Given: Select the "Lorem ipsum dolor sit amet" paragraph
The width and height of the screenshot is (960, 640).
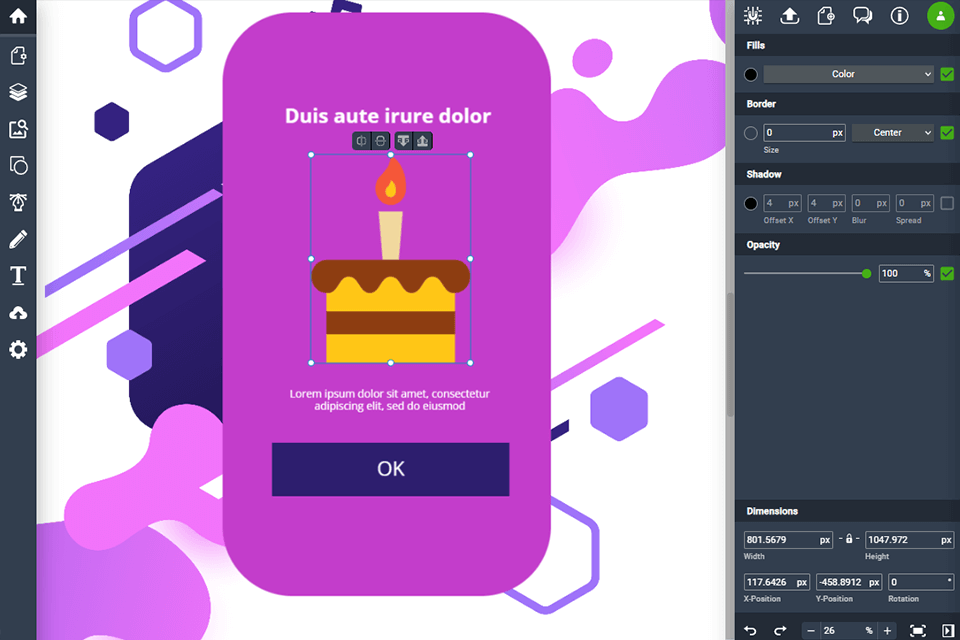Looking at the screenshot, I should pos(389,399).
